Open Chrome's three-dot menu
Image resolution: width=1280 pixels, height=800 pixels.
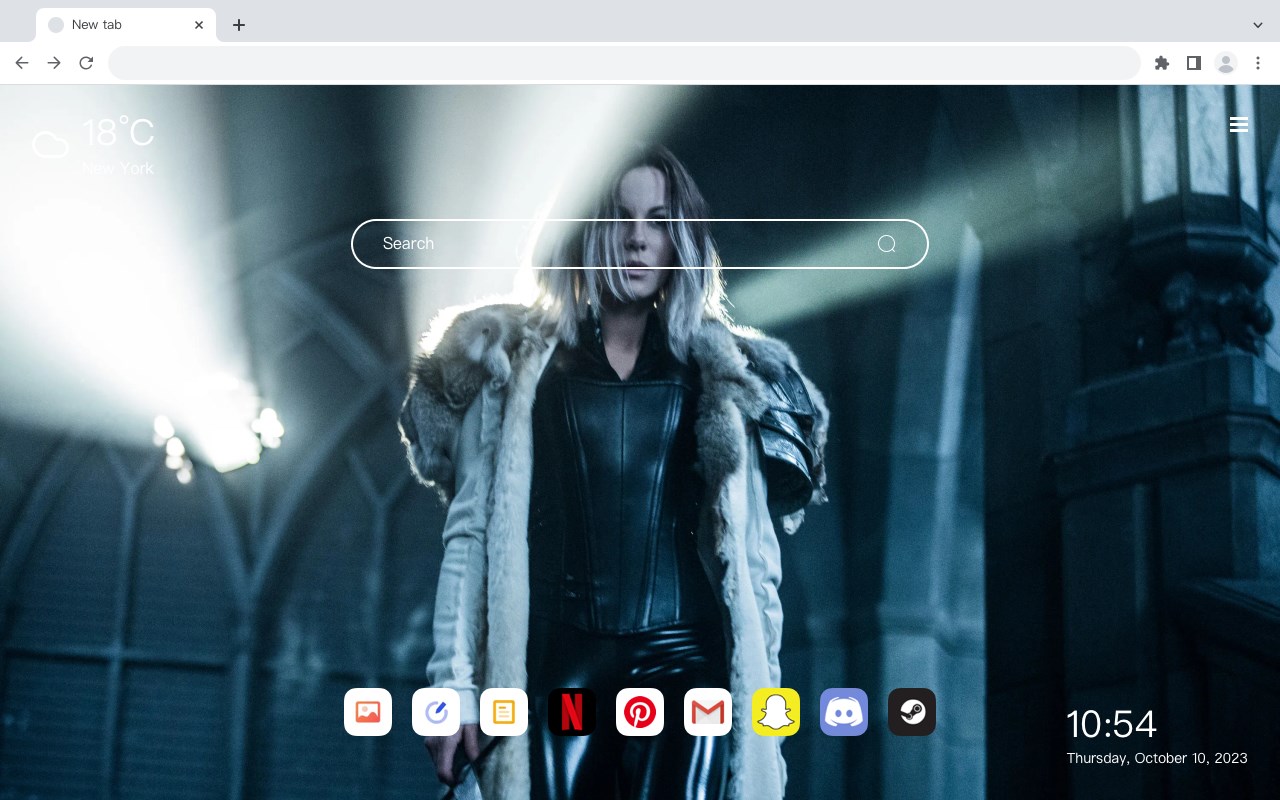1258,63
